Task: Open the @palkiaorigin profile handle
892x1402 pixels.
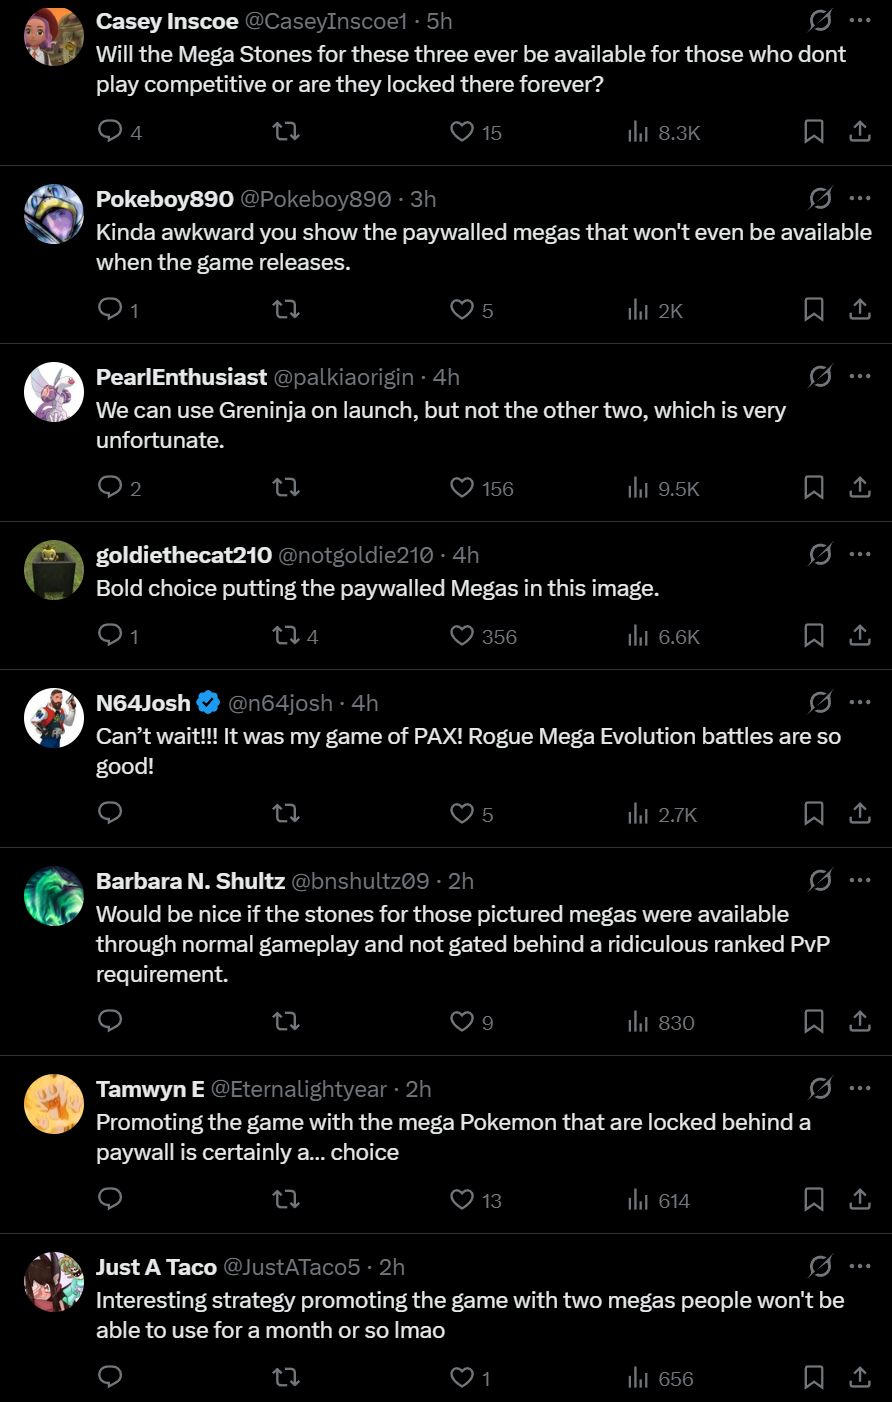Action: click(x=343, y=377)
